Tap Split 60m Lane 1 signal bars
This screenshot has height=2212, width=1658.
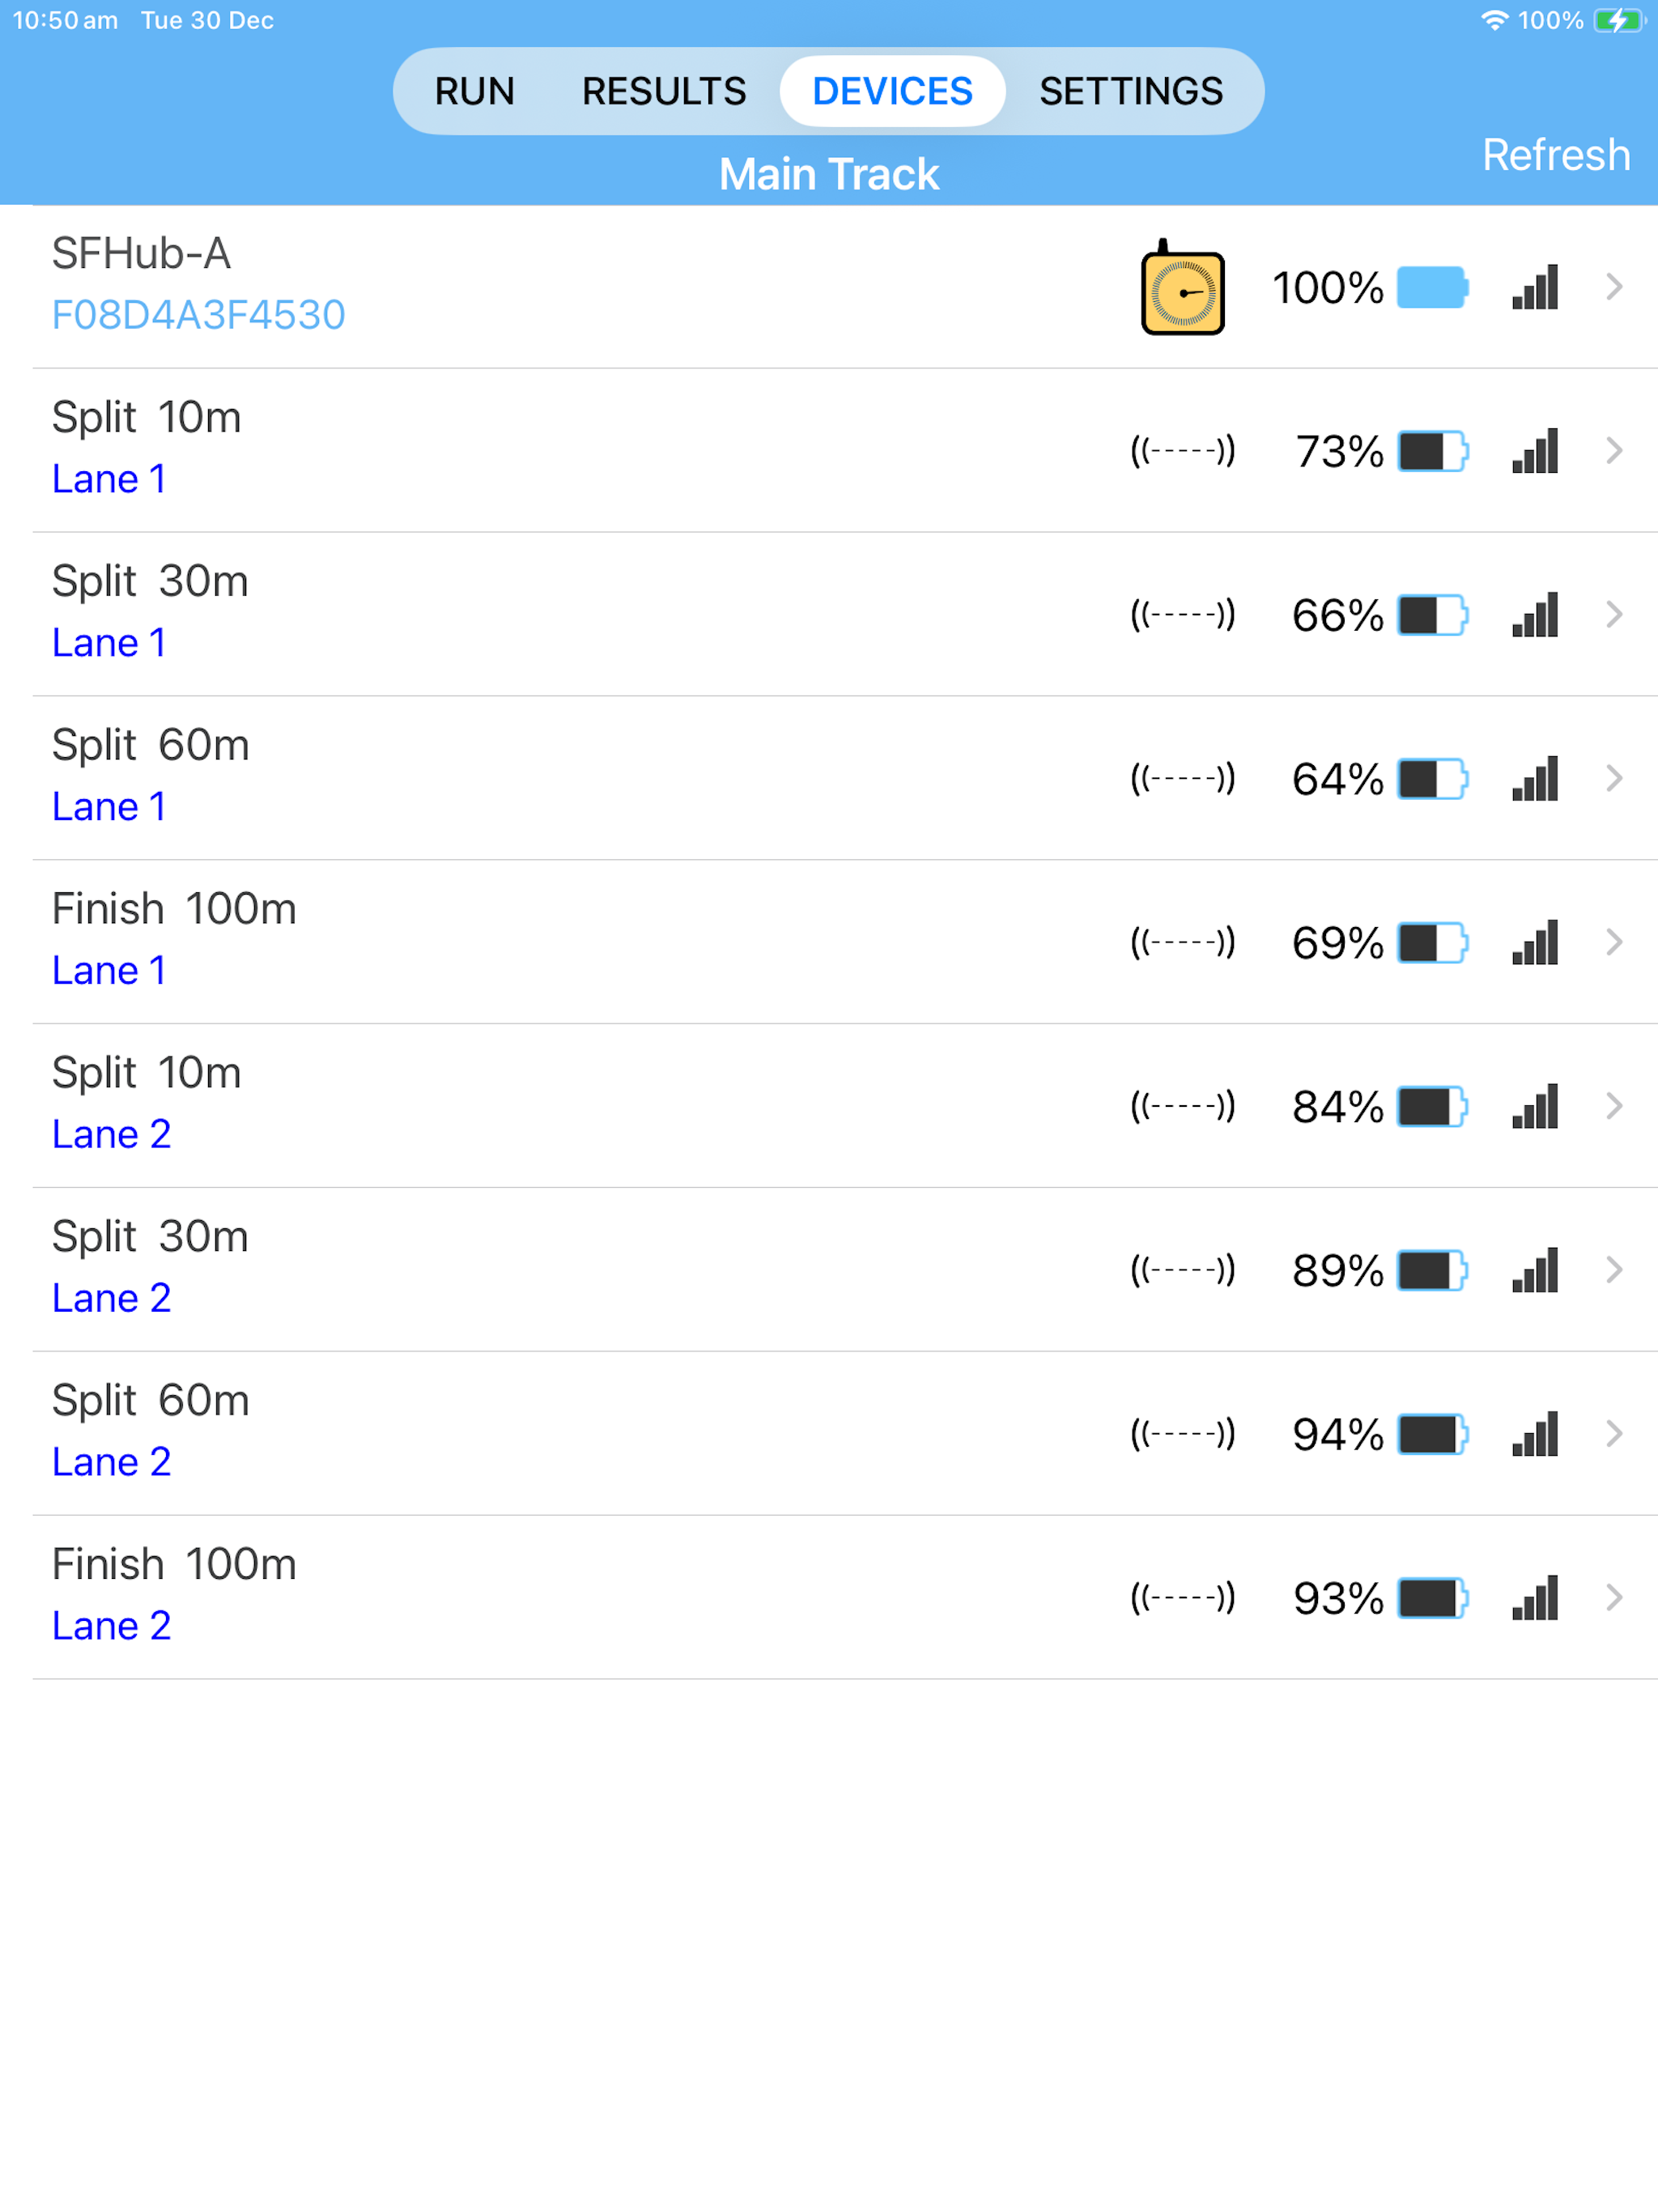pyautogui.click(x=1535, y=779)
